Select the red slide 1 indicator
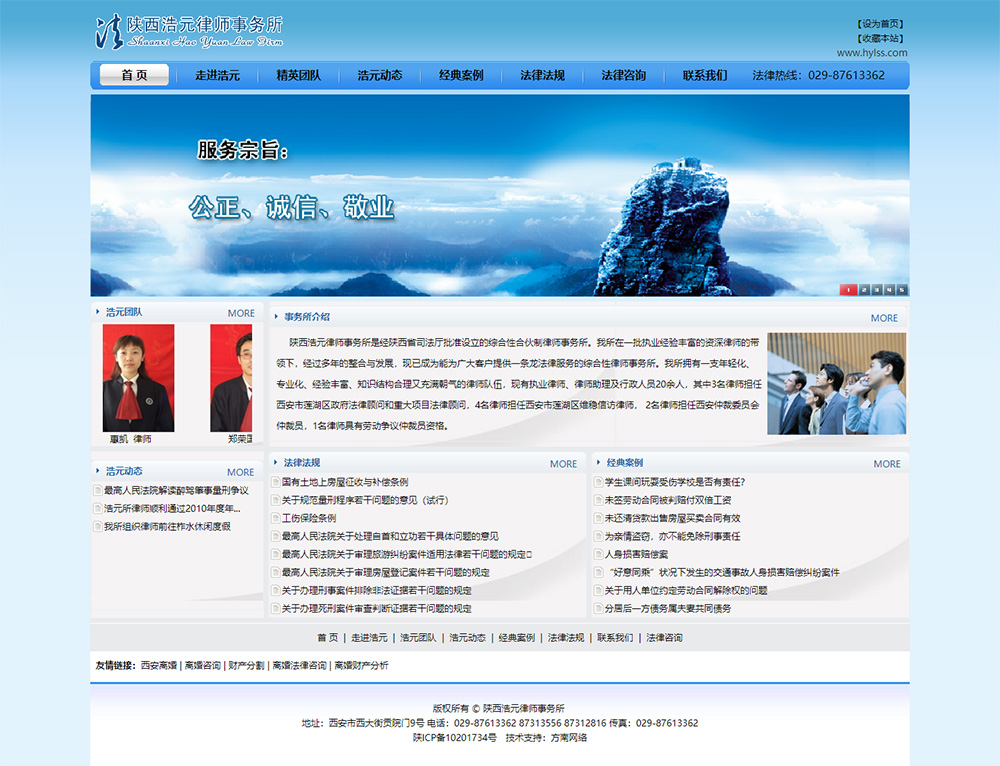Viewport: 1000px width, 766px height. click(x=848, y=290)
